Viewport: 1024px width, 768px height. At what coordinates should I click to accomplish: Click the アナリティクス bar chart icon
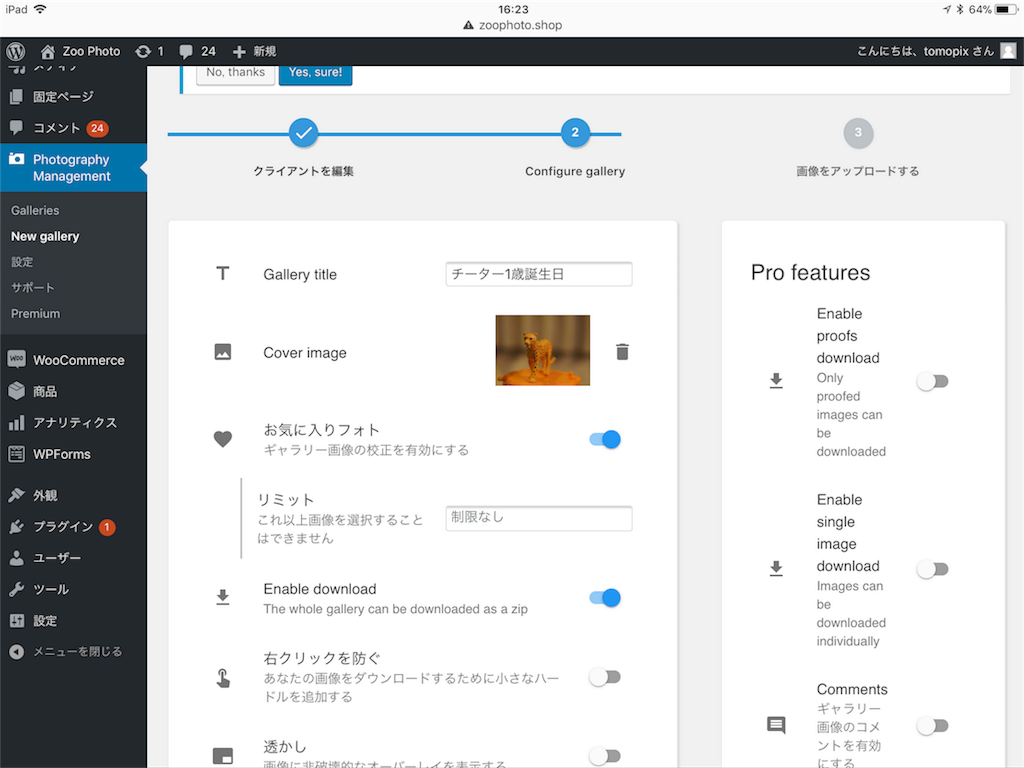16,423
